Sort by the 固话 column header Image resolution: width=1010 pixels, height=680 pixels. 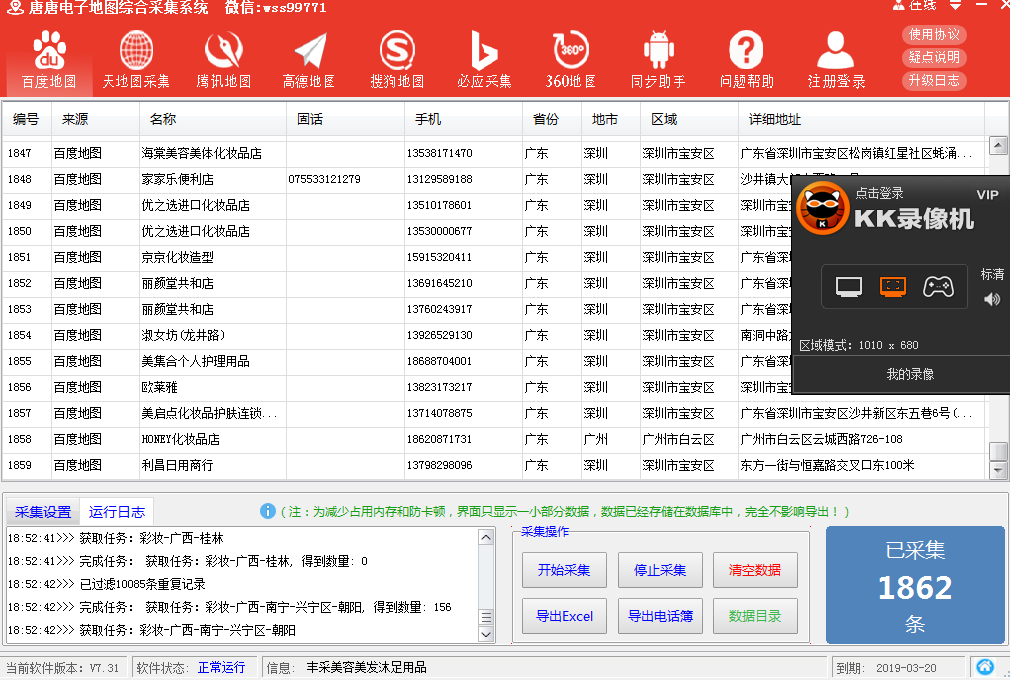click(x=345, y=119)
